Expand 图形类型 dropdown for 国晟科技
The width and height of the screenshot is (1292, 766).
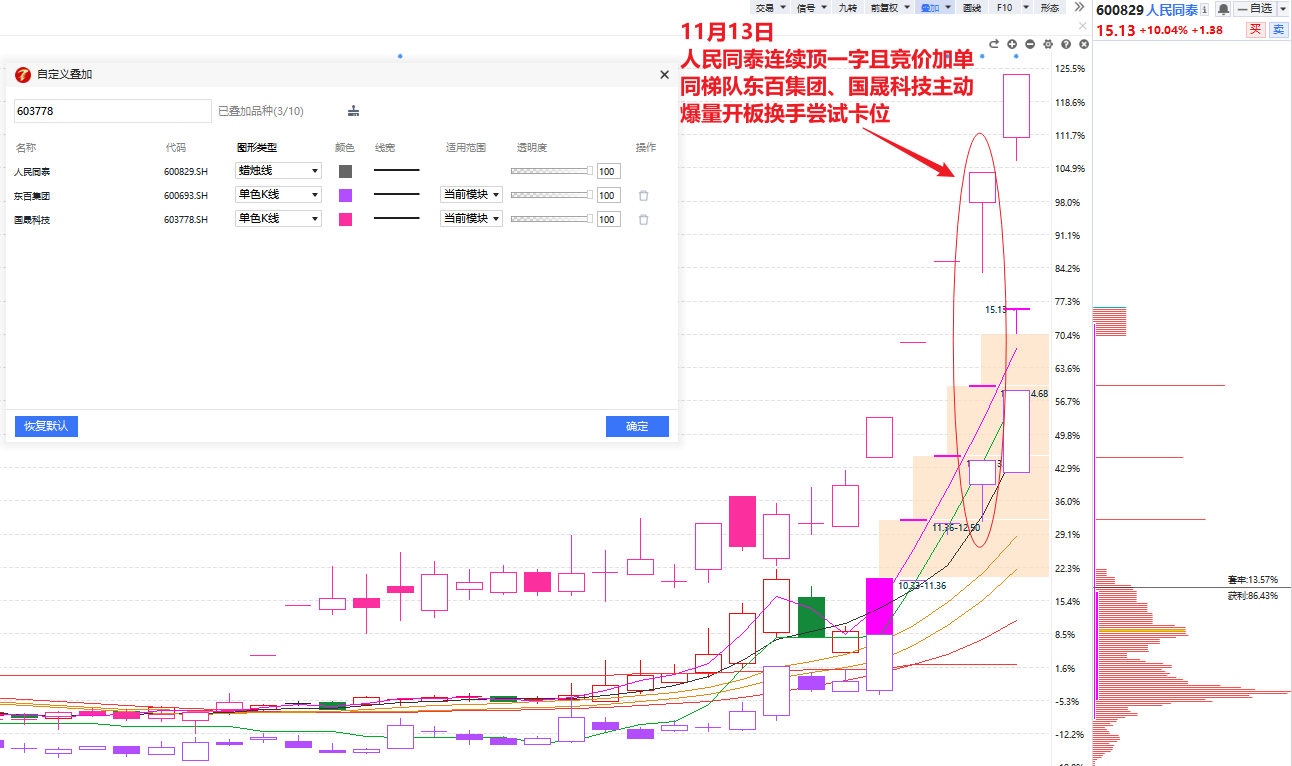(278, 219)
